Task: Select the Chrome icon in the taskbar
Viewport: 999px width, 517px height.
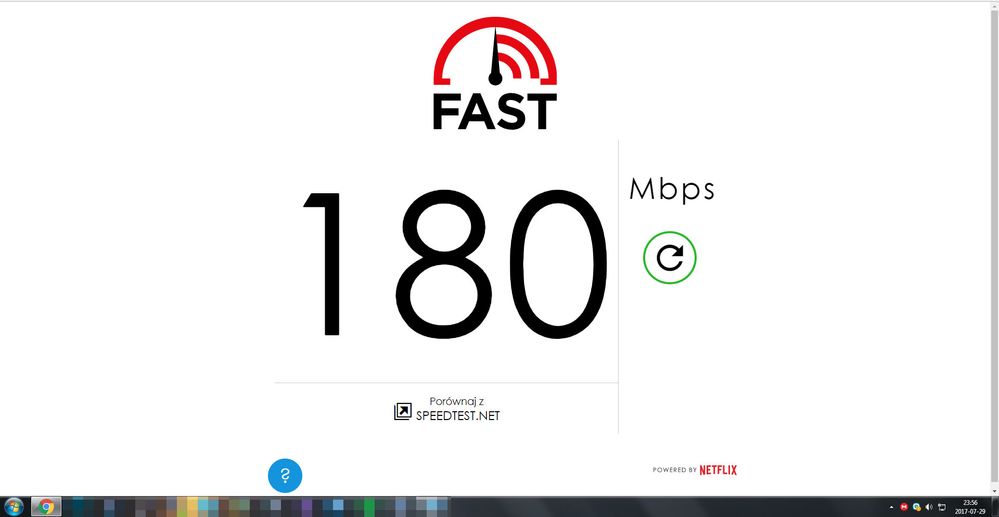Action: pos(47,507)
